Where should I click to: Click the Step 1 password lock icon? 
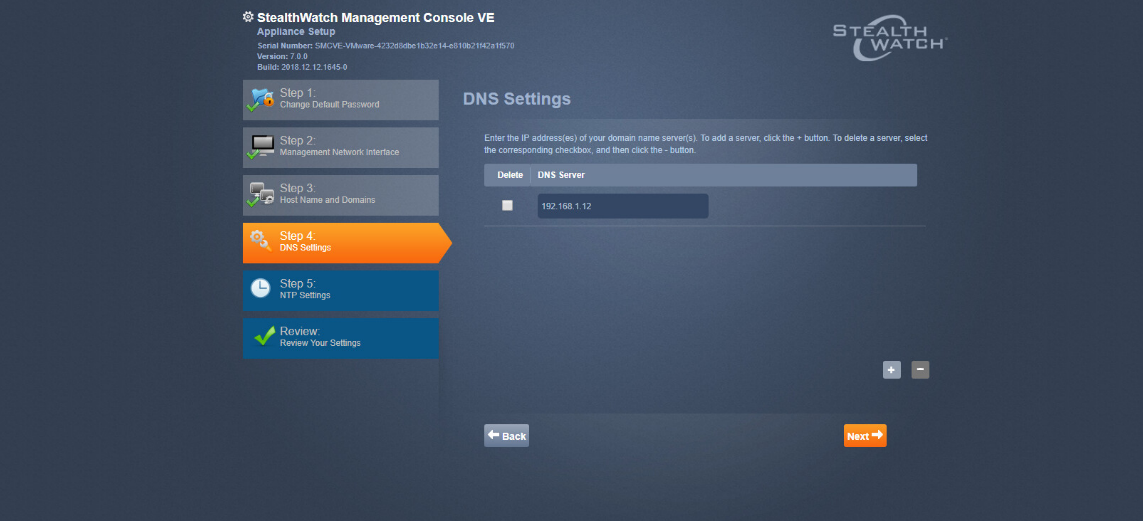point(261,99)
